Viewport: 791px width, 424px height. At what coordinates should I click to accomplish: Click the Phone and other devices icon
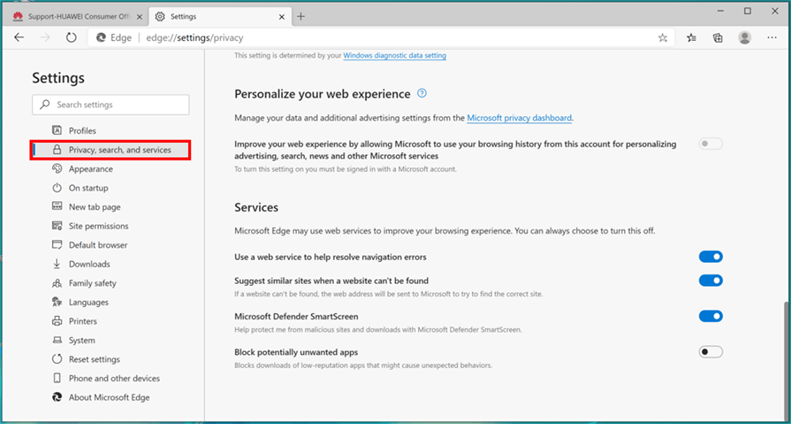click(x=57, y=378)
